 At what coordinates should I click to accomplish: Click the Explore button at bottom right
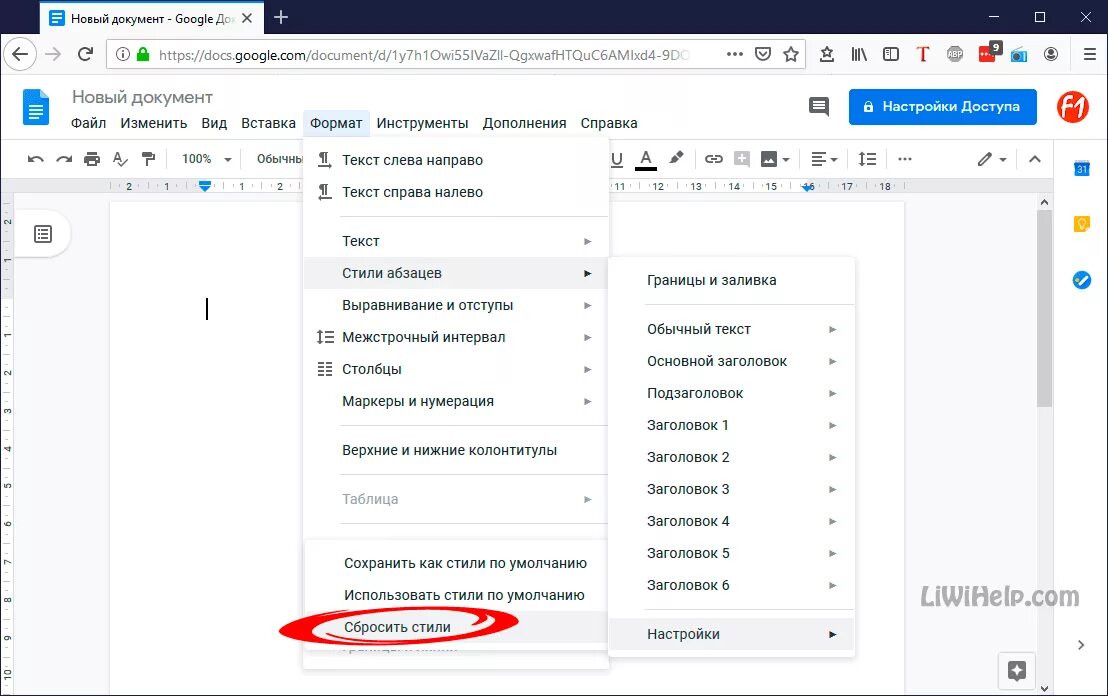pyautogui.click(x=1017, y=671)
